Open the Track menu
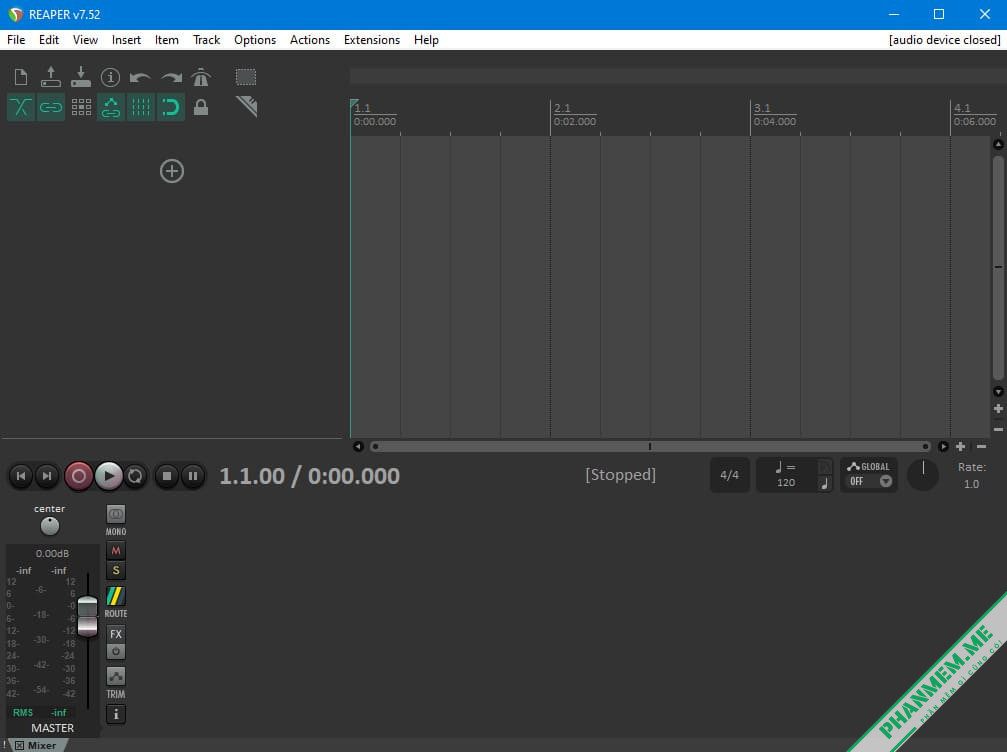 206,40
